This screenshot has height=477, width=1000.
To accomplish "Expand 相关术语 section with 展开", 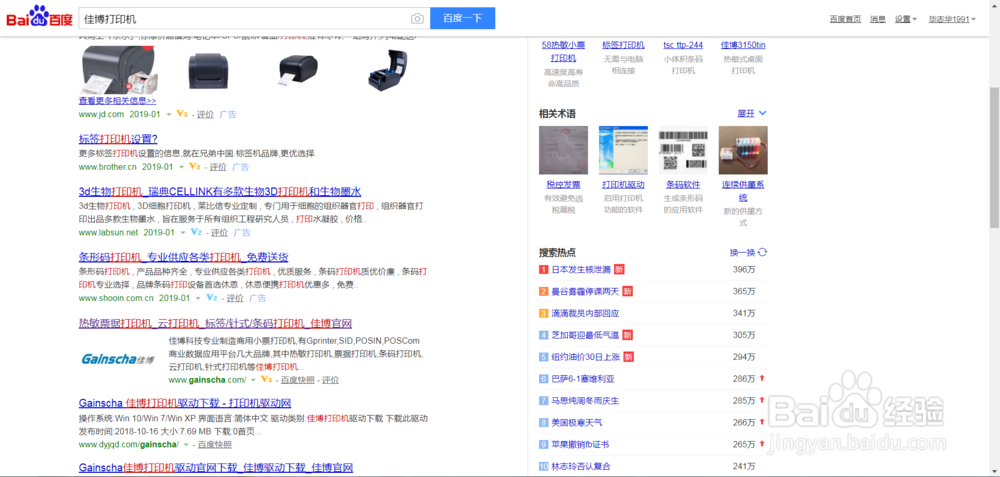I will click(752, 114).
